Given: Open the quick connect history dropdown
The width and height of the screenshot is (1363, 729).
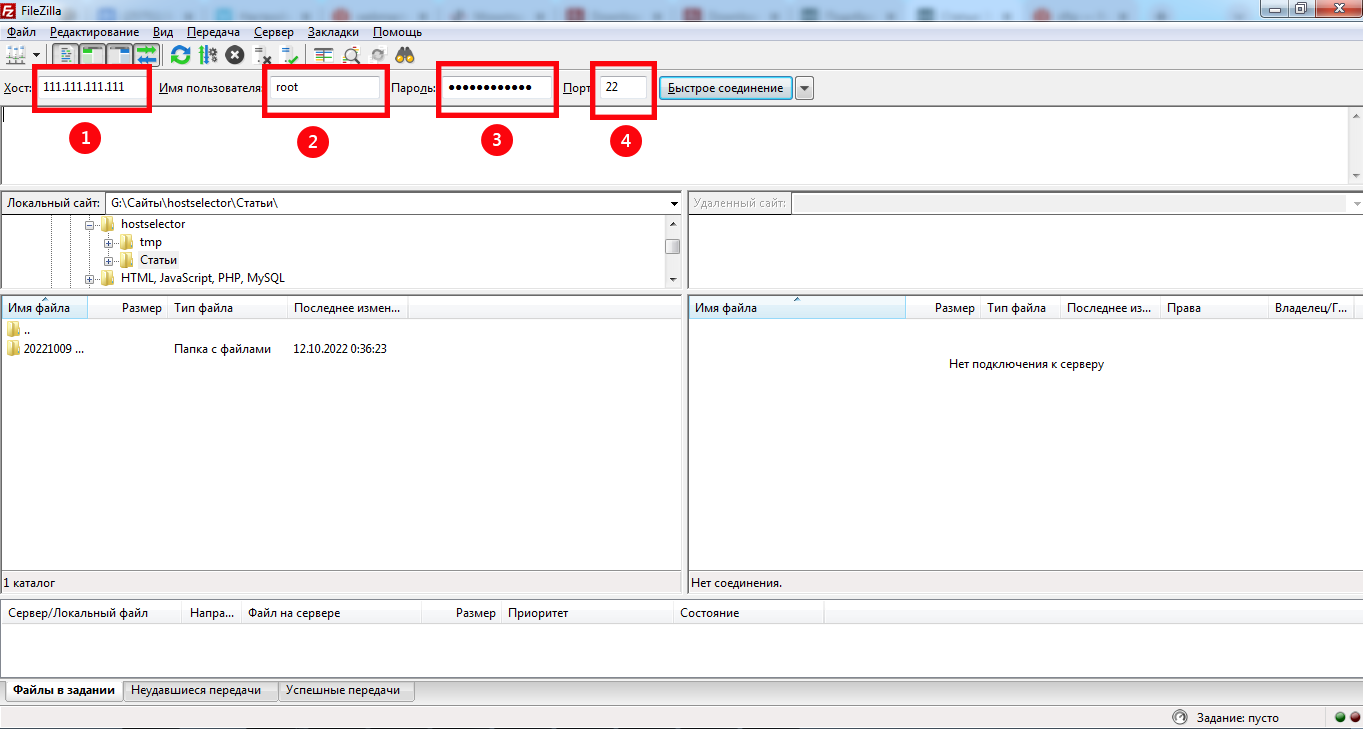Looking at the screenshot, I should 805,88.
